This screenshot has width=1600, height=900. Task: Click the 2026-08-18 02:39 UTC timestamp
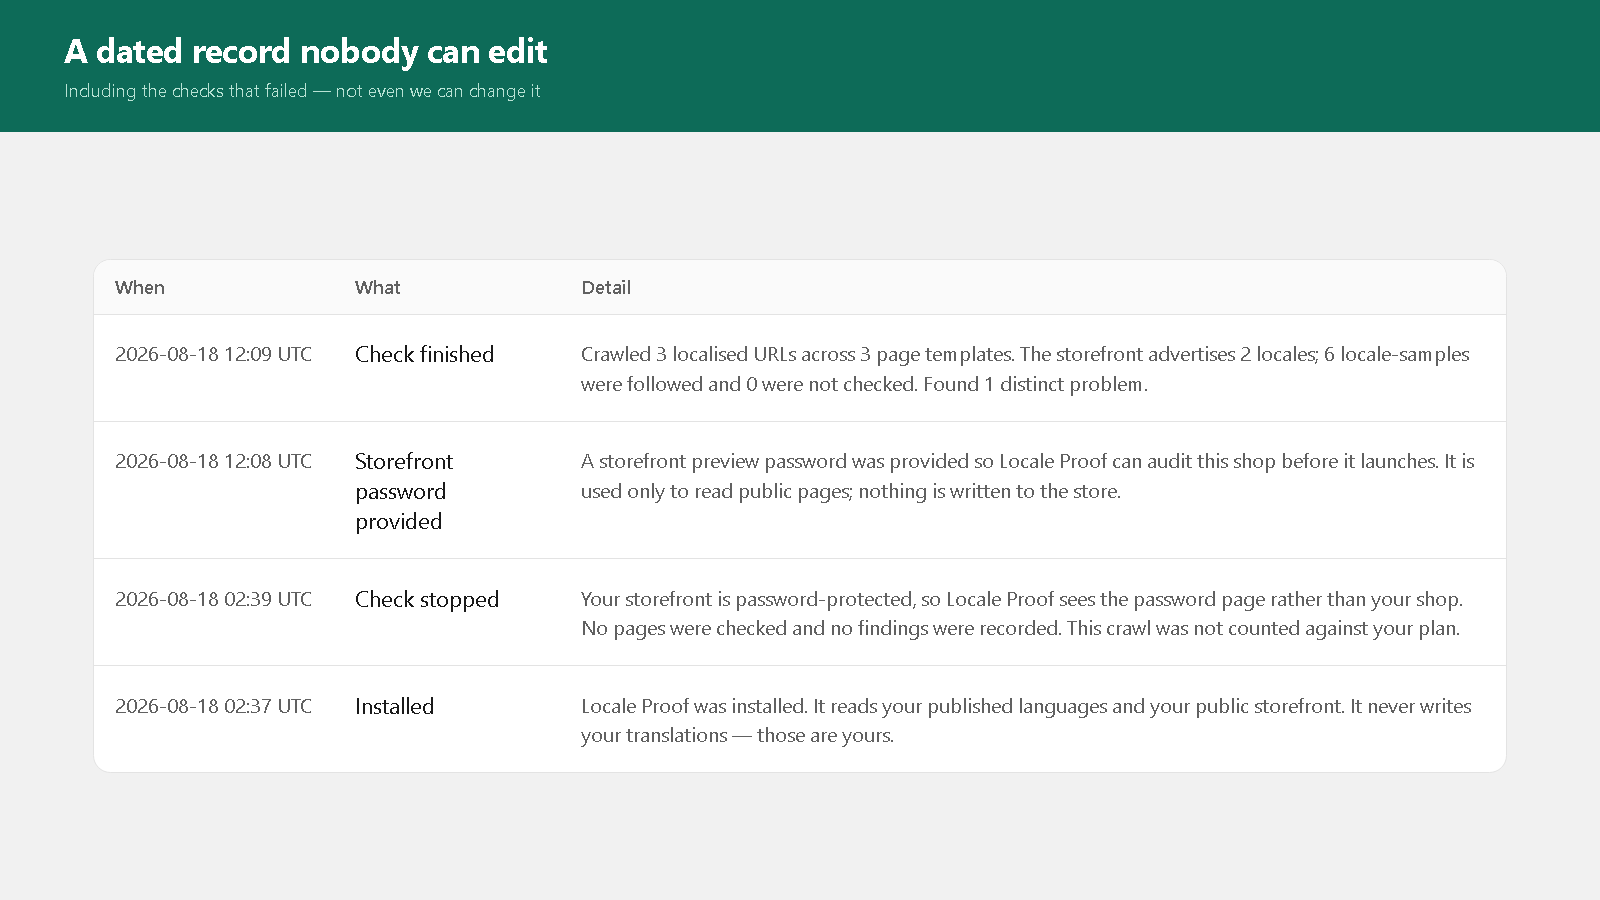(x=213, y=599)
